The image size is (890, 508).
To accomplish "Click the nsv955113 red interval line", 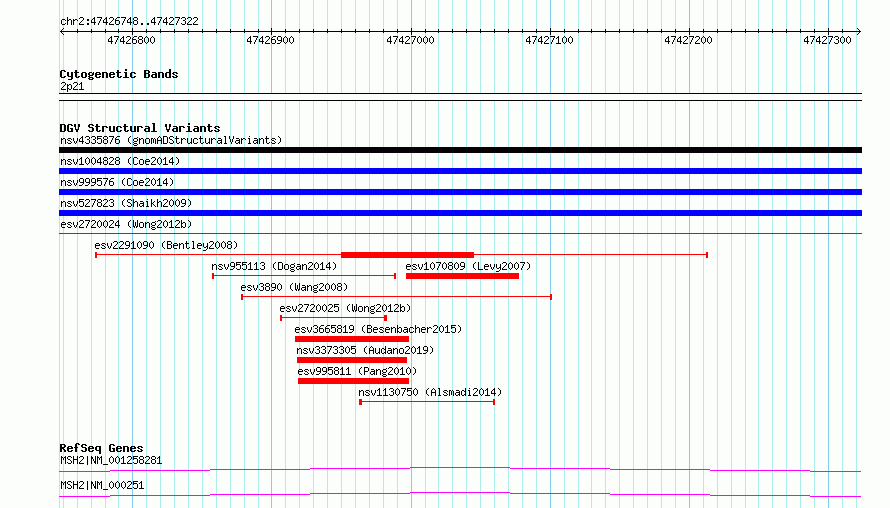I will pyautogui.click(x=304, y=276).
